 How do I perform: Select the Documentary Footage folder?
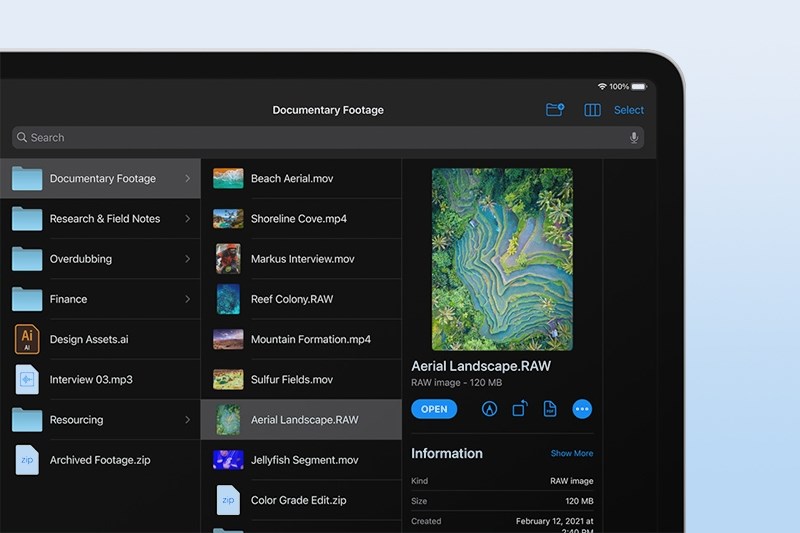tap(102, 179)
